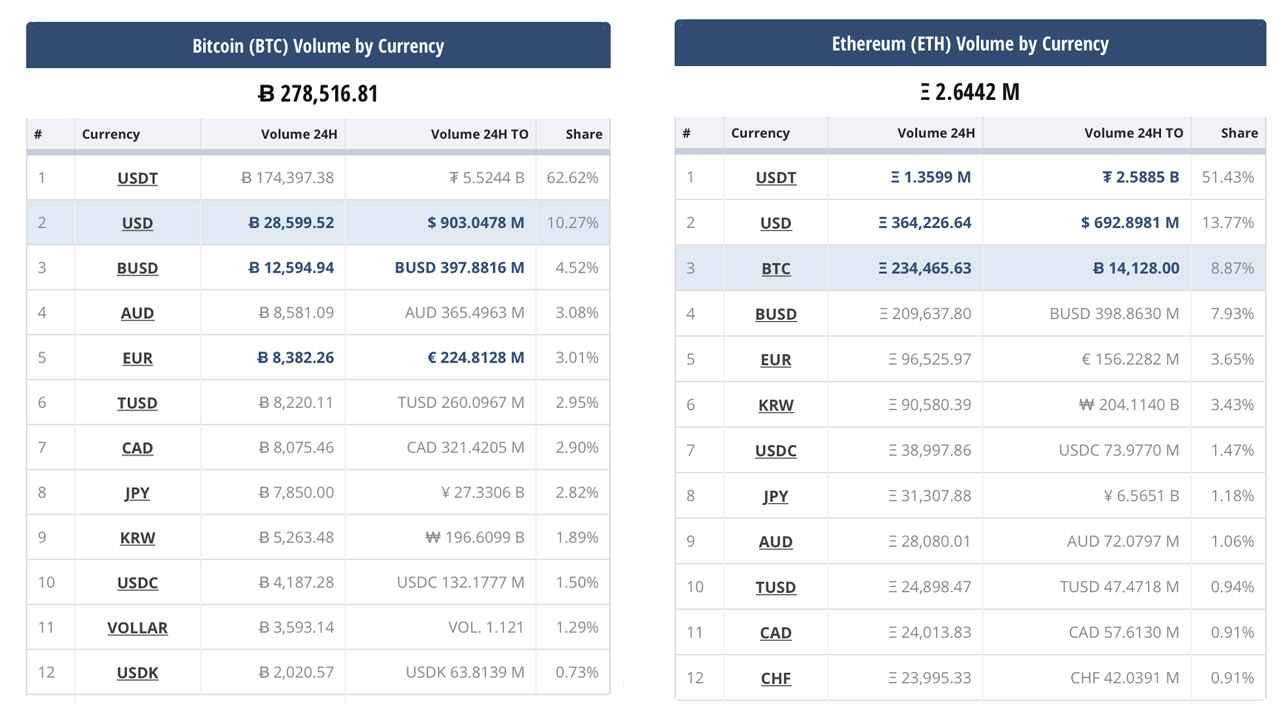Open USDC link in Bitcoin table
1280x720 pixels.
coord(137,583)
